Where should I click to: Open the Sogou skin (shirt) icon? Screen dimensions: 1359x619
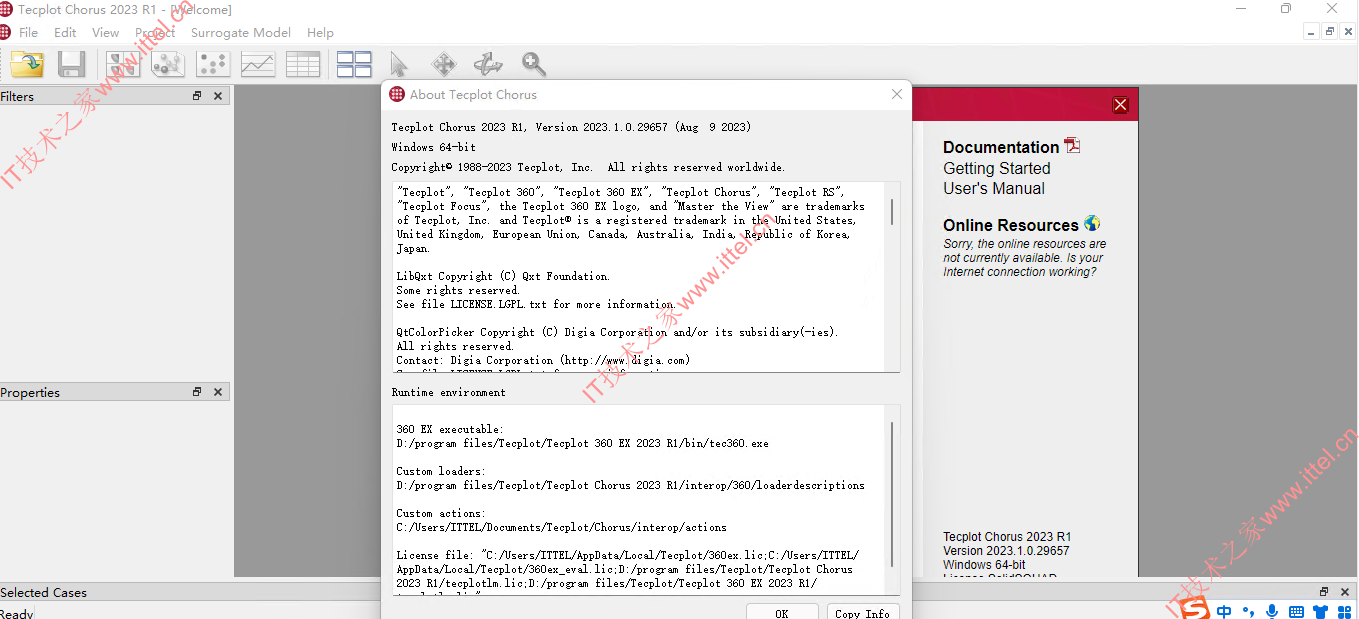coord(1320,611)
